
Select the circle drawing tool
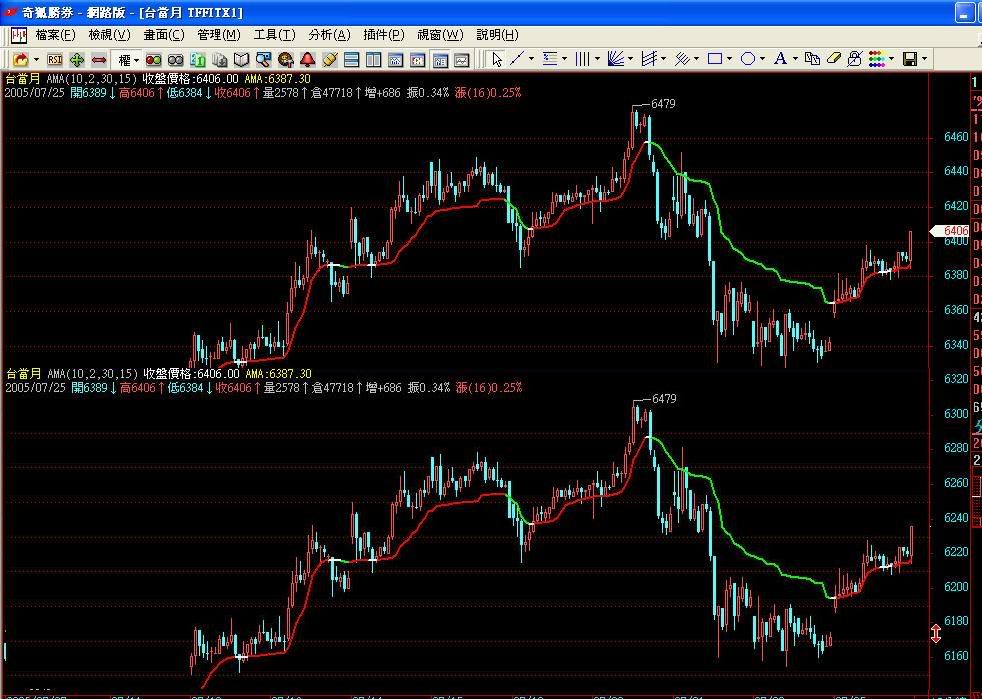pos(748,59)
